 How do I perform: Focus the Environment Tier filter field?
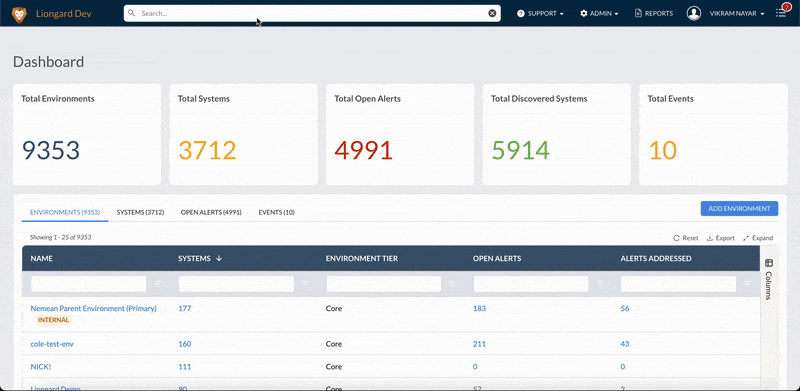pos(384,284)
